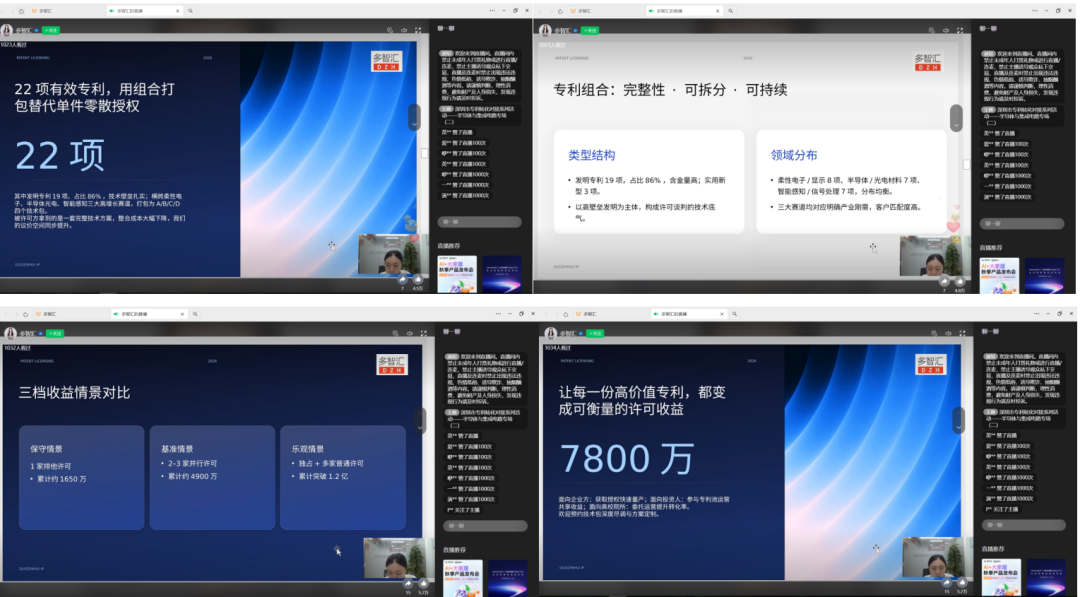This screenshot has height=597, width=1080.
Task: Refresh the page in the 22 项 slide window
Action: 21,11
